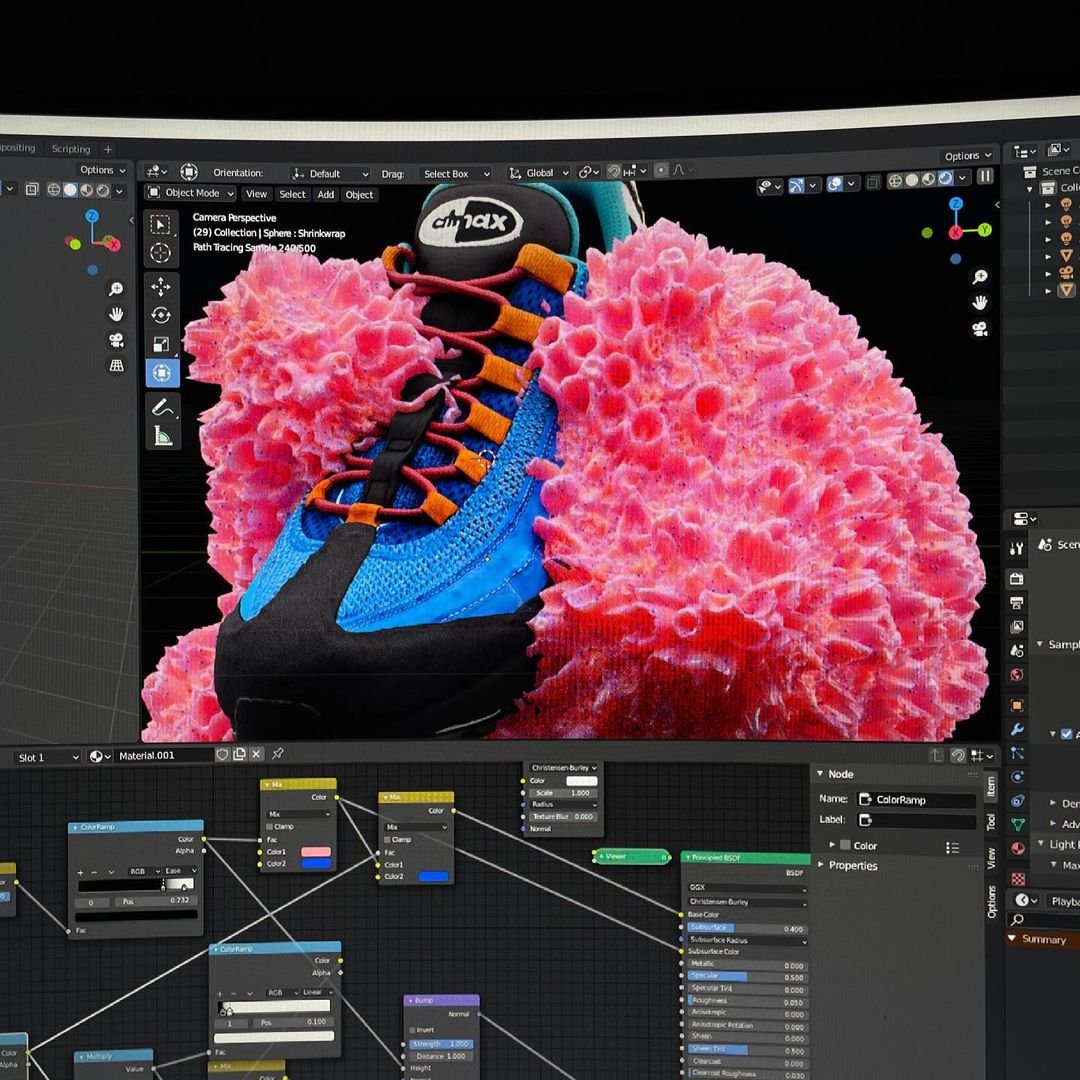Open the Object menu in viewport
Viewport: 1080px width, 1080px height.
[359, 195]
